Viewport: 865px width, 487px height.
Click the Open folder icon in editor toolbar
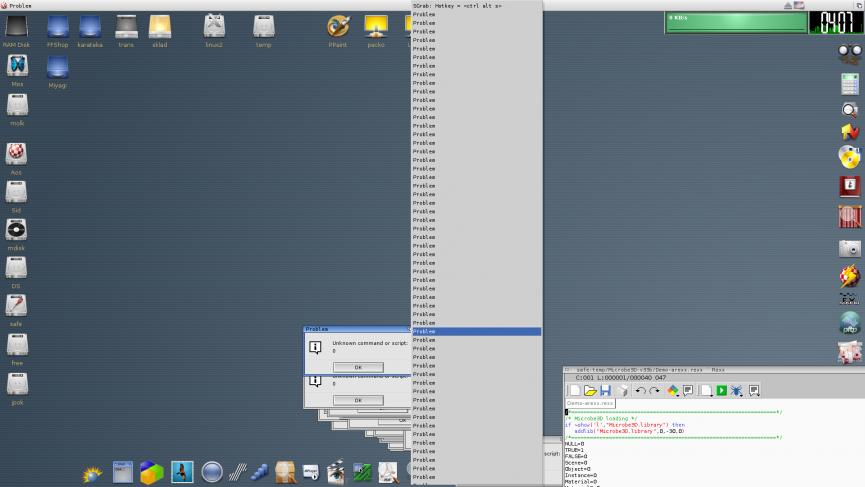tap(590, 390)
